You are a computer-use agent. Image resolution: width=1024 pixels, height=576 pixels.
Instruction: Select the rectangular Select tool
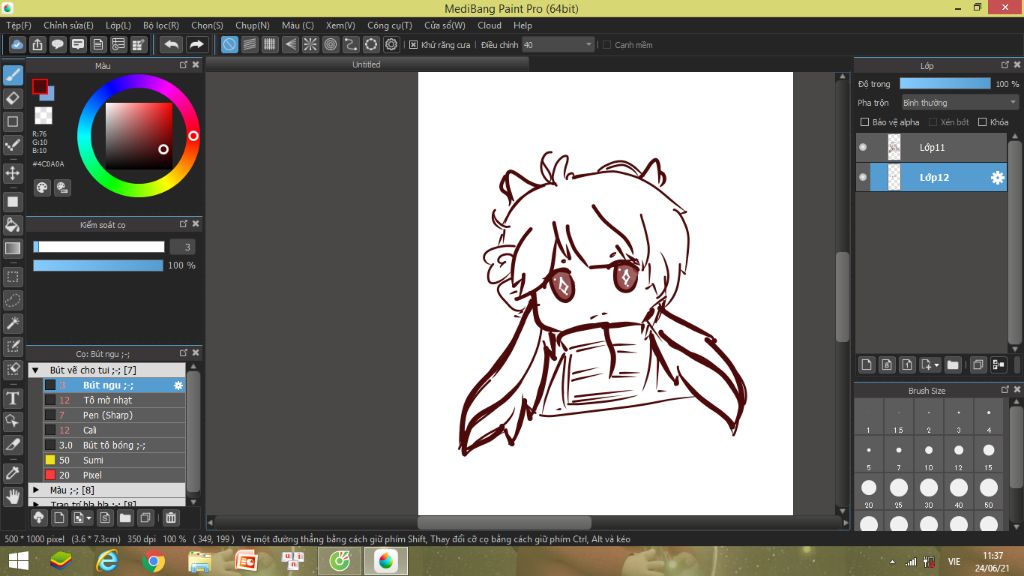point(12,277)
